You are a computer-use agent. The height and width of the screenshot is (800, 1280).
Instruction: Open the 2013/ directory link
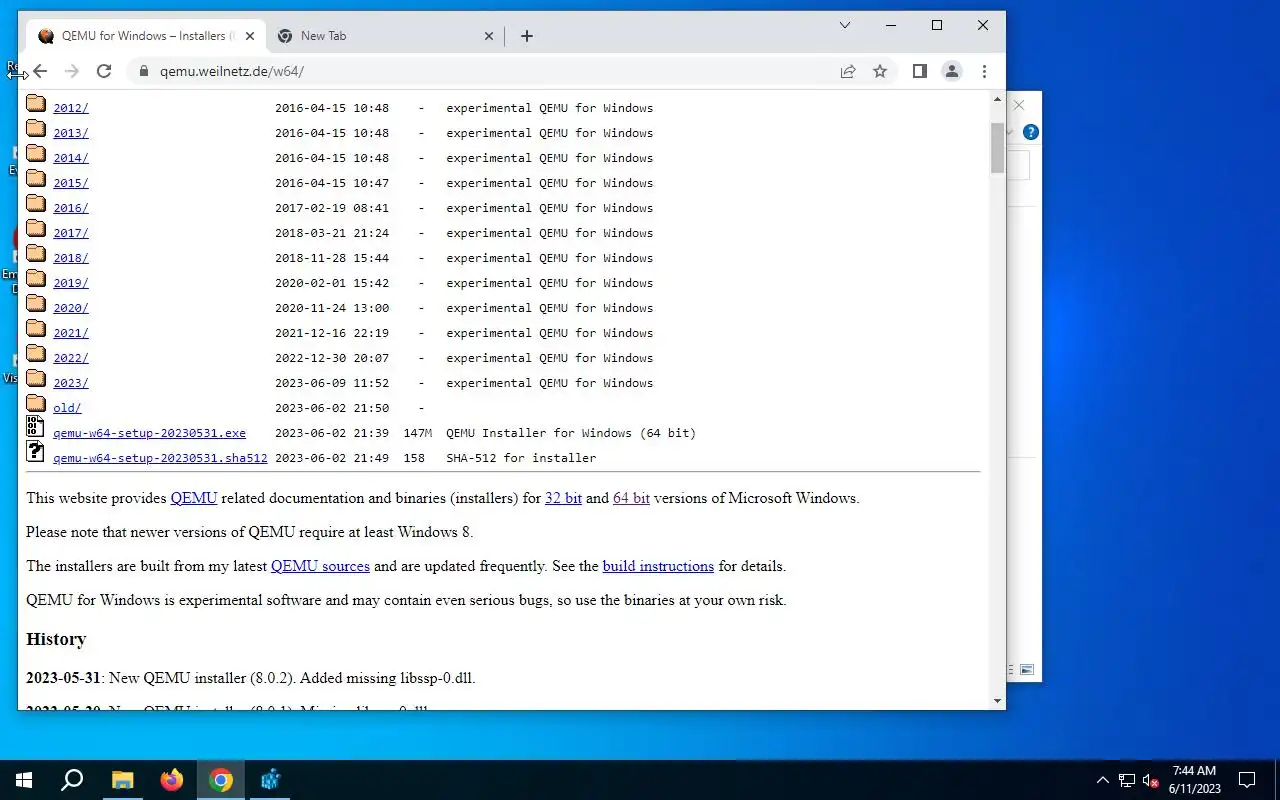[x=71, y=133]
